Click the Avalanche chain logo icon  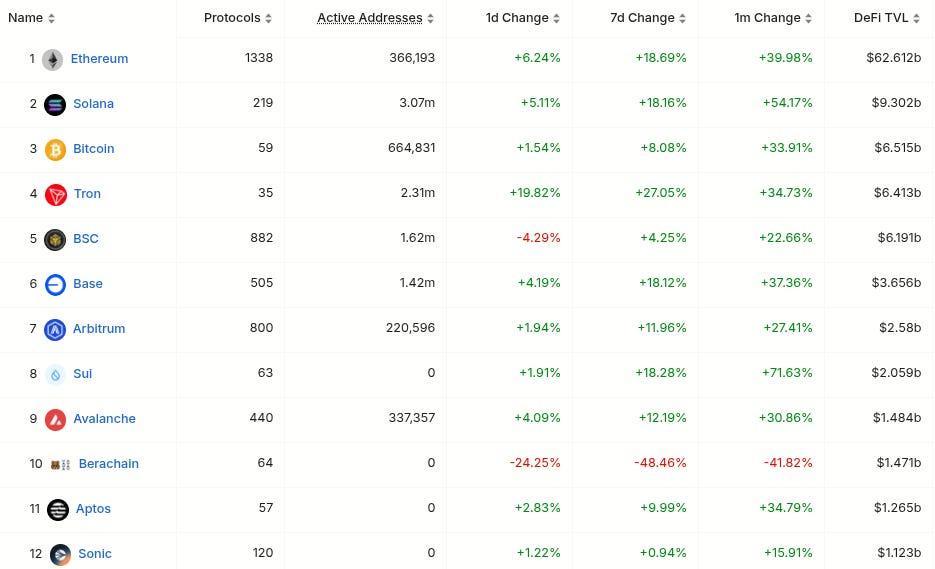point(55,419)
